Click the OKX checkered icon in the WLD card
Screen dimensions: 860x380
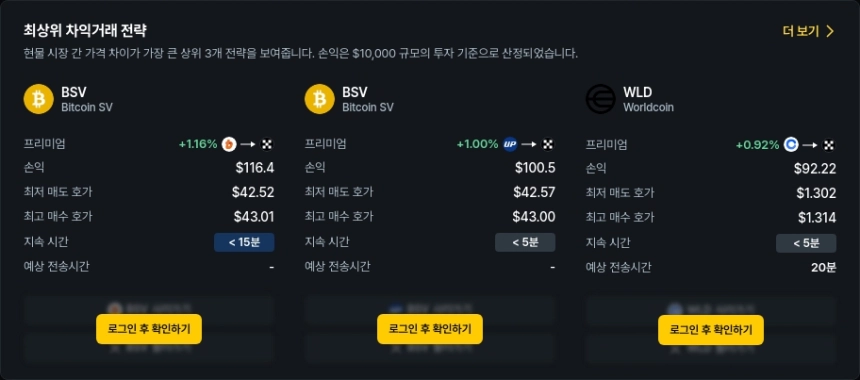click(829, 145)
